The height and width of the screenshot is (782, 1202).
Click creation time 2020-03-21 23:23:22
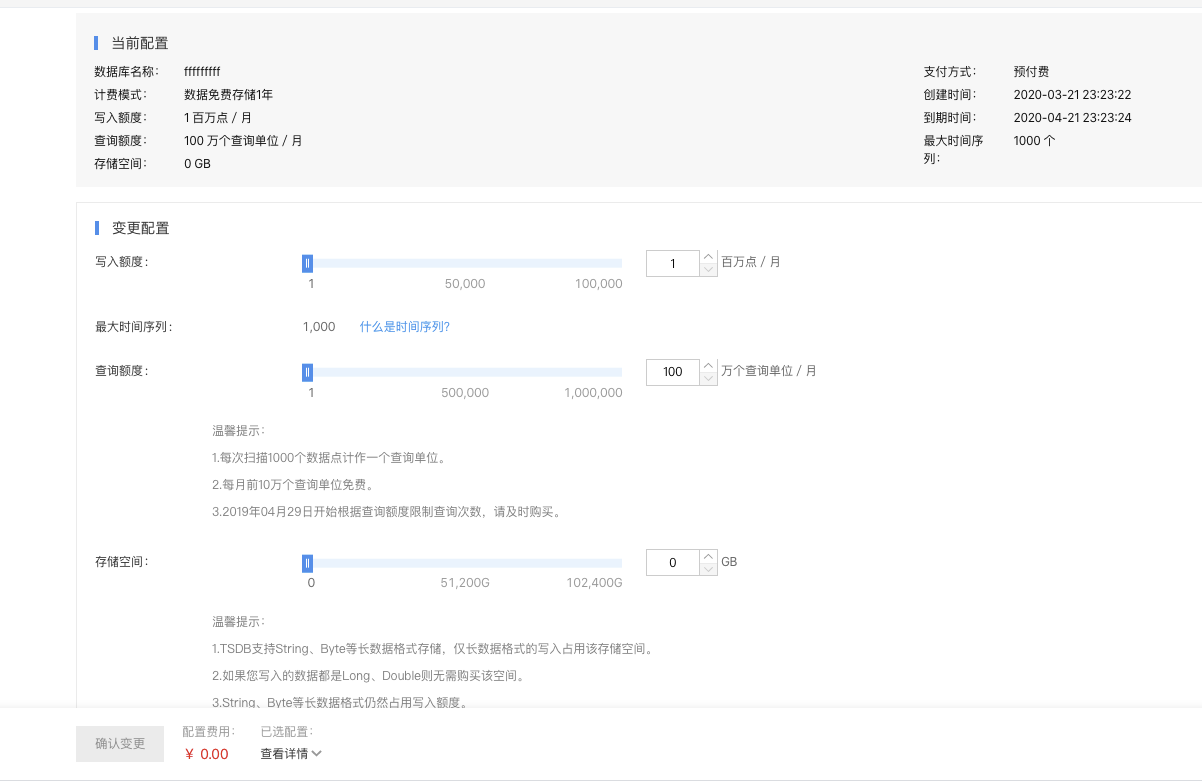1072,95
